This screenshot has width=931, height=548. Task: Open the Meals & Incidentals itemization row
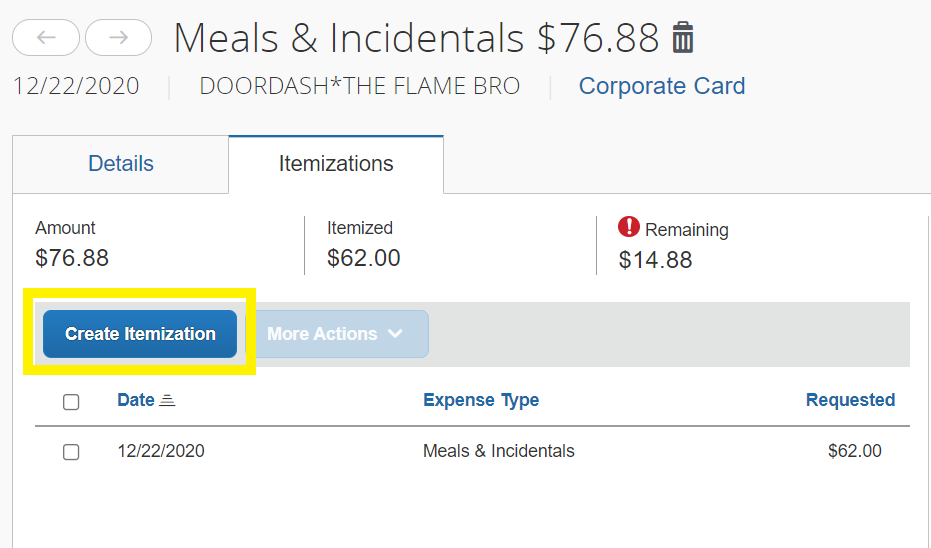499,451
